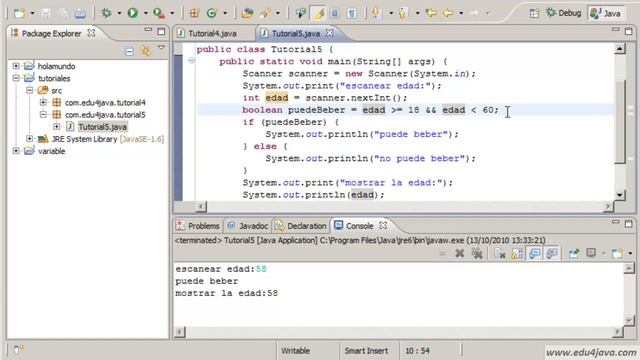Toggle Block Selection Mode icon
The height and width of the screenshot is (360, 640).
(334, 13)
